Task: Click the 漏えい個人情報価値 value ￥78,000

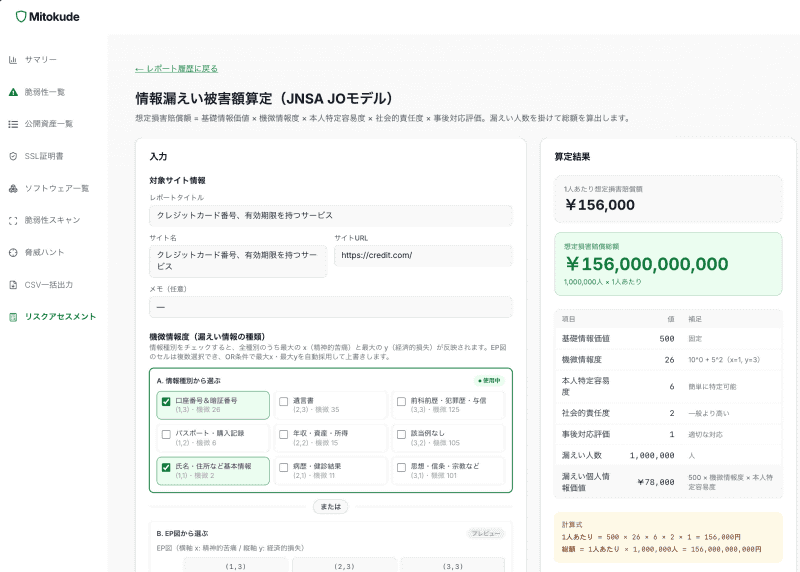Action: (656, 482)
